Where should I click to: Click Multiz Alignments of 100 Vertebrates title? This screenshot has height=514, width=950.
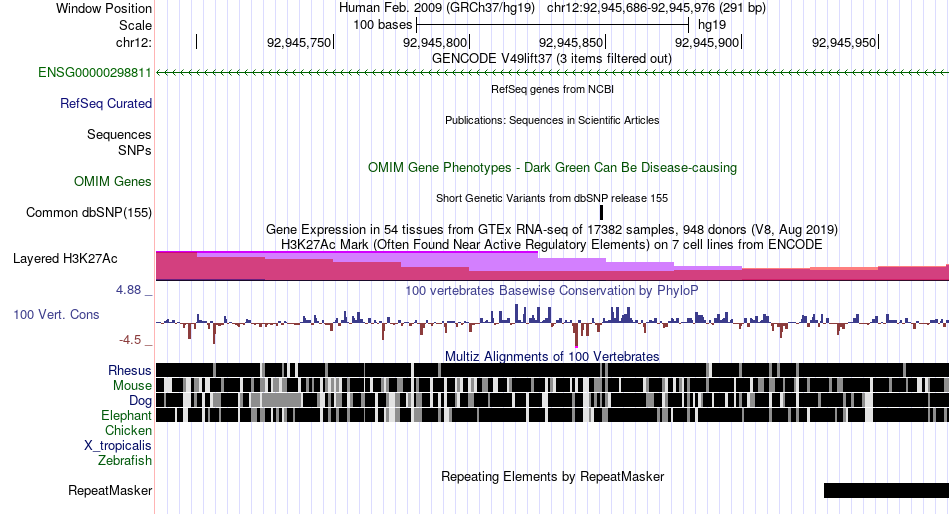point(552,356)
